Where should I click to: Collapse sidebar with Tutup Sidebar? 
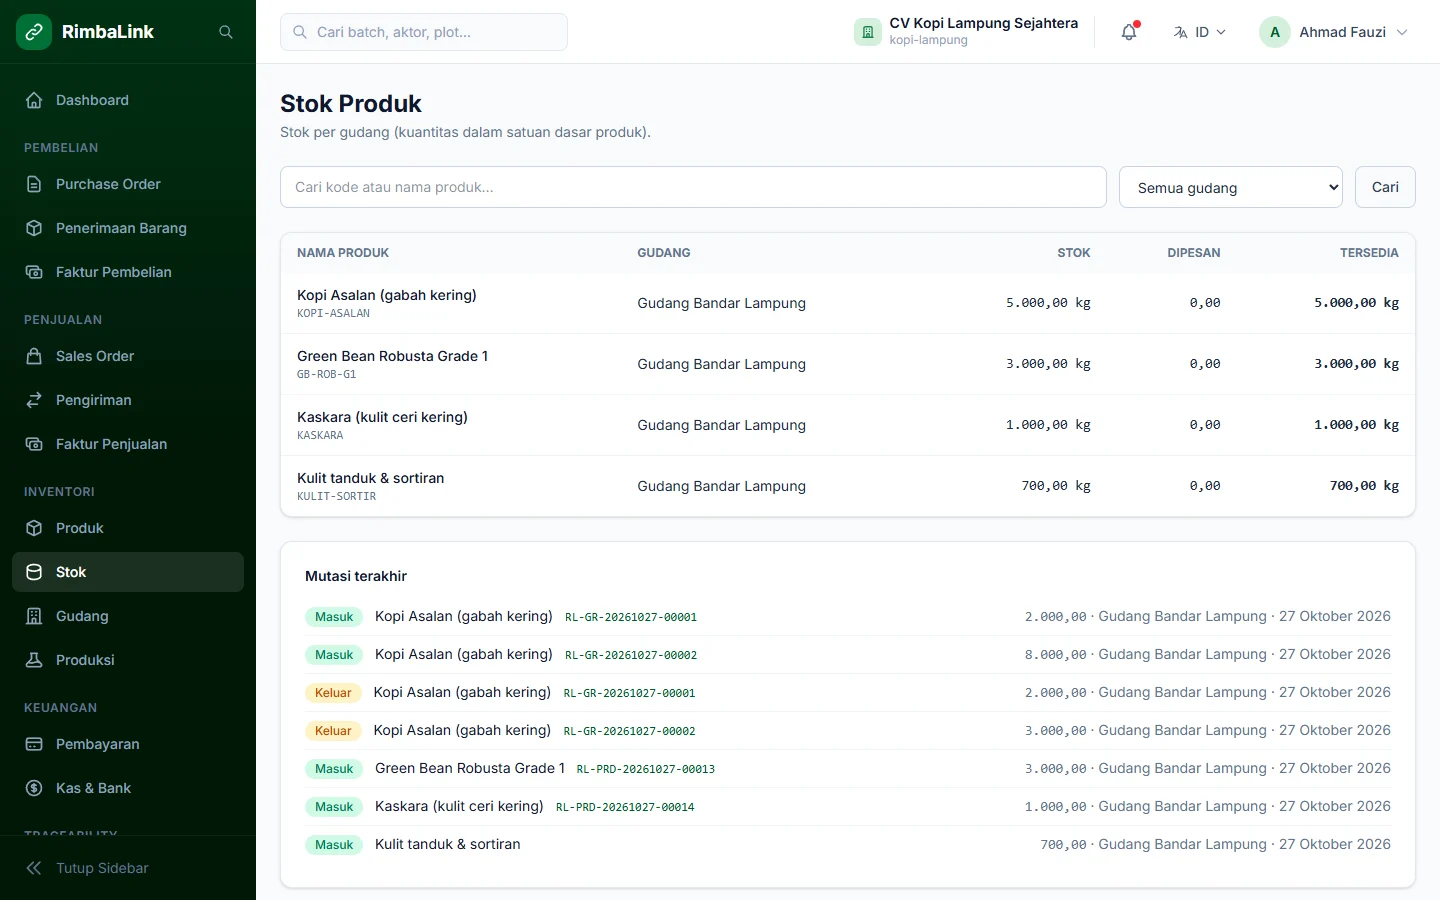click(x=128, y=868)
